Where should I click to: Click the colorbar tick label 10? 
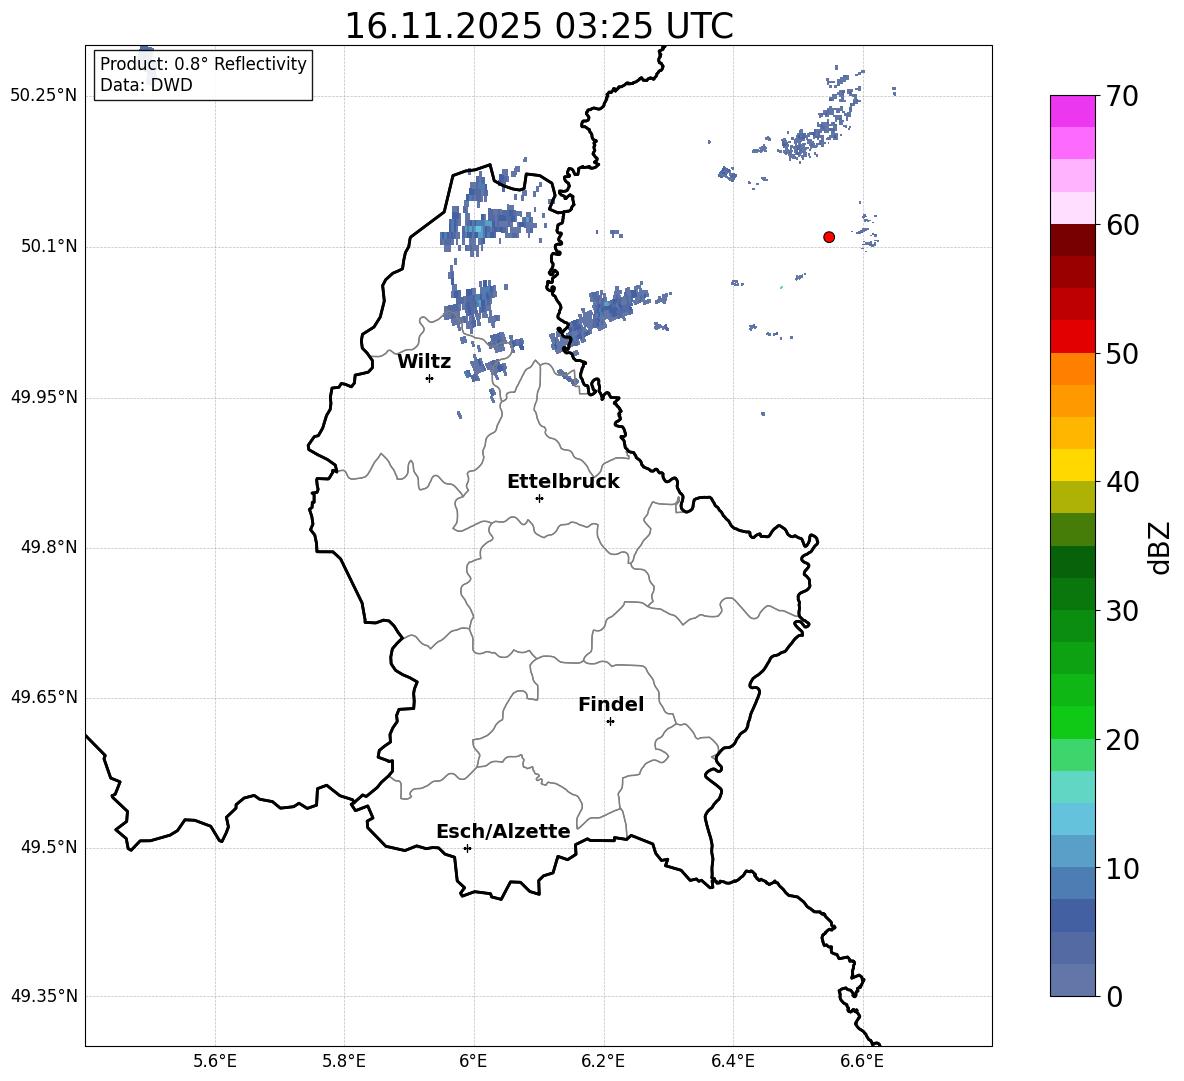point(1122,868)
